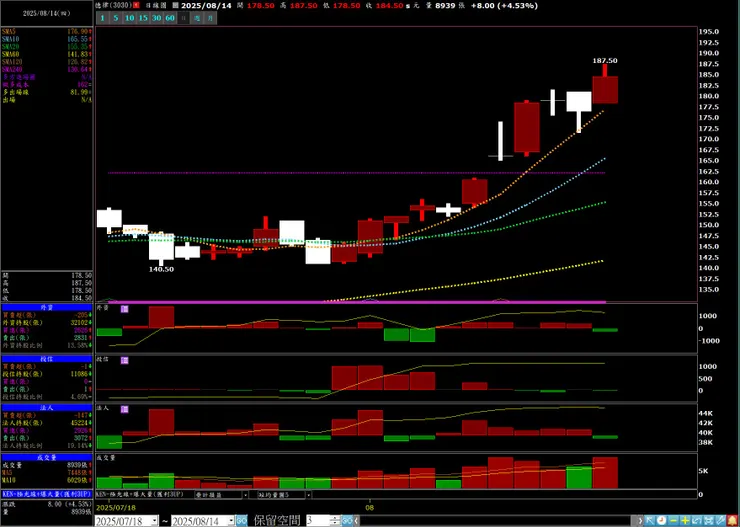740x527 pixels.
Task: Switch to the 1-minute timeframe
Action: [102, 18]
